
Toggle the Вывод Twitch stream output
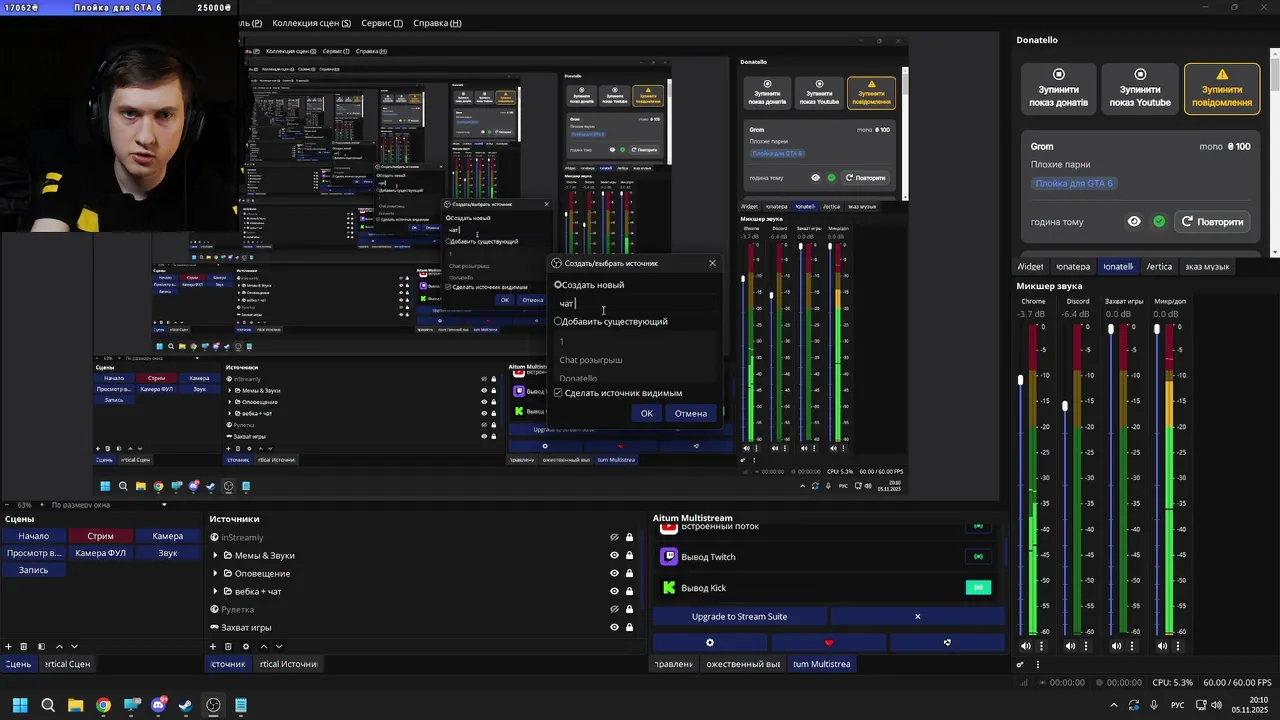[x=978, y=557]
